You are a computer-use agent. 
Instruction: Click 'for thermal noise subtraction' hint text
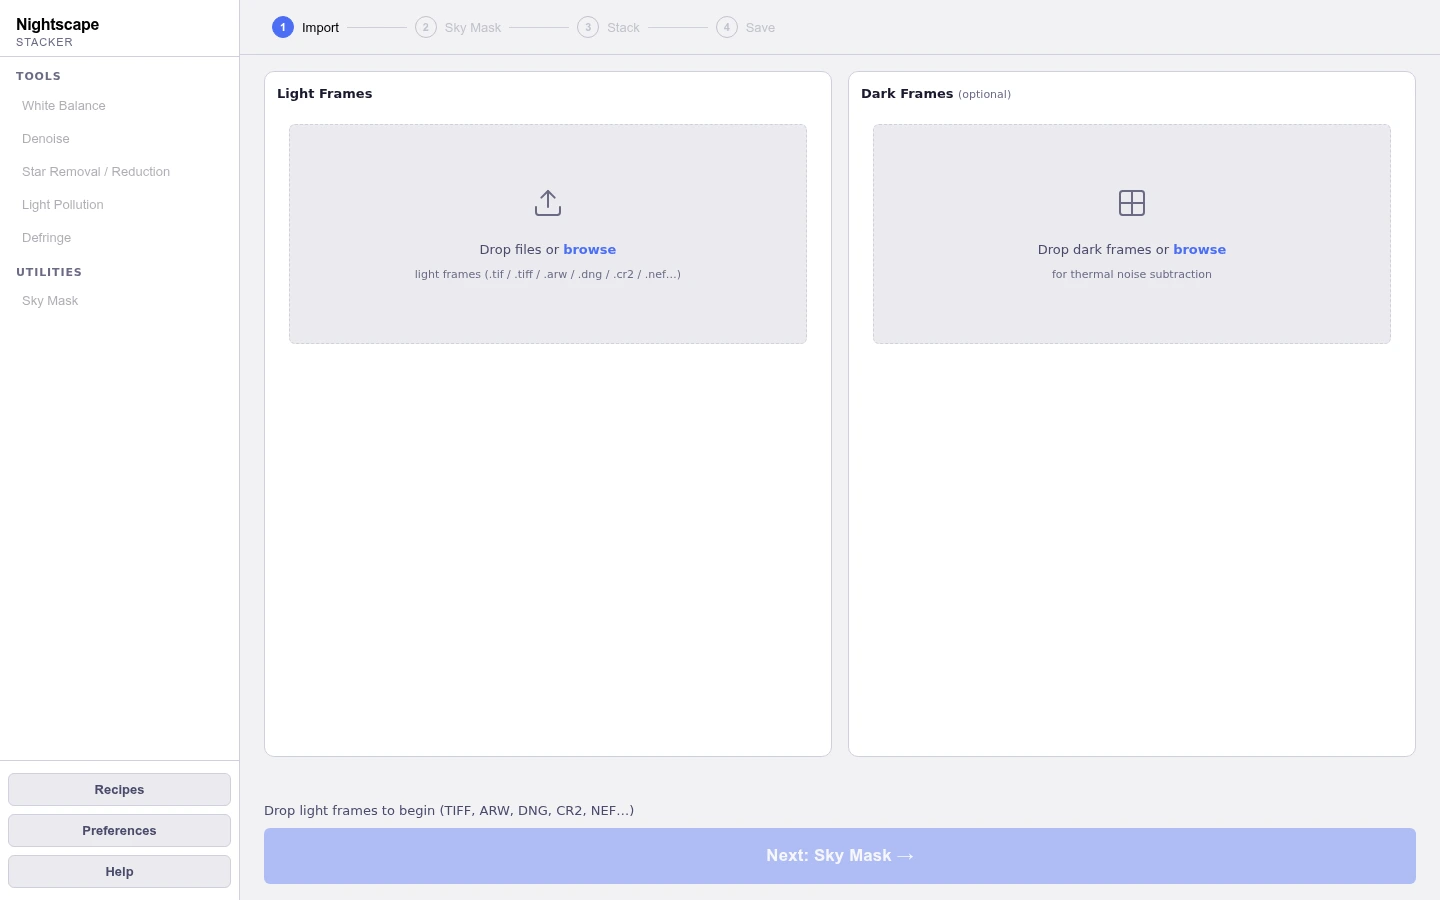pos(1132,275)
